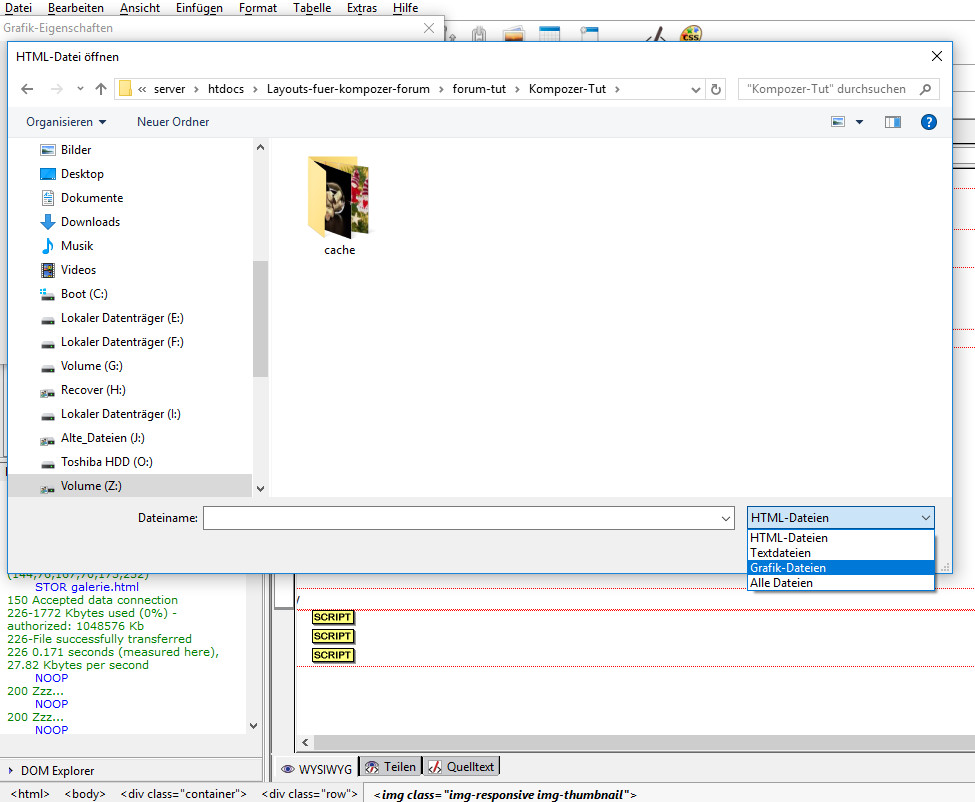The height and width of the screenshot is (802, 975).
Task: Choose Grafik-Dateien from file type list
Action: click(788, 568)
